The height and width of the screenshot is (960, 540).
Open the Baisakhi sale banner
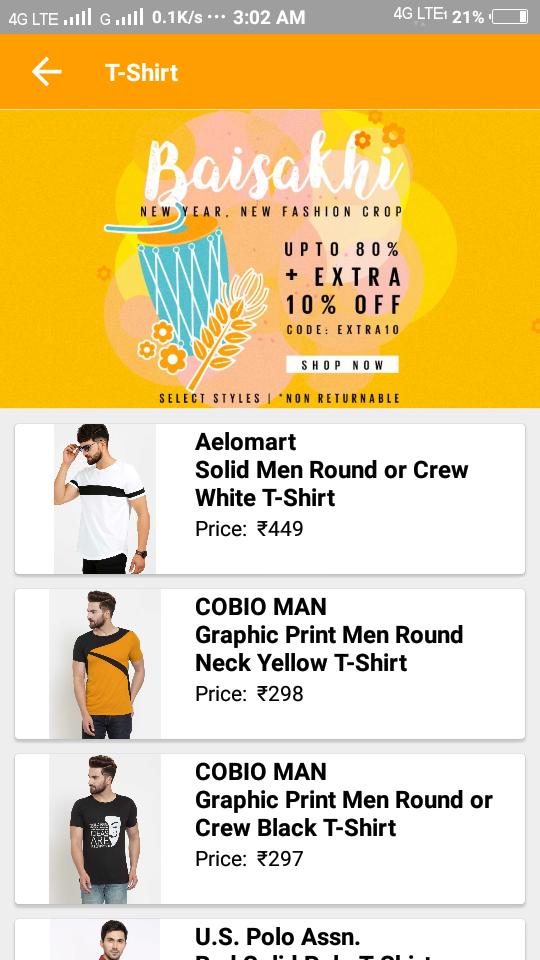[270, 258]
